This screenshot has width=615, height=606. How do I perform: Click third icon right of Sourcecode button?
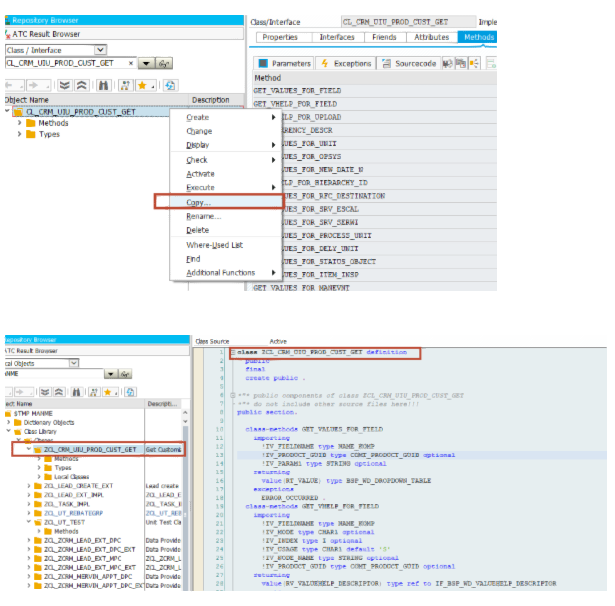(x=474, y=63)
